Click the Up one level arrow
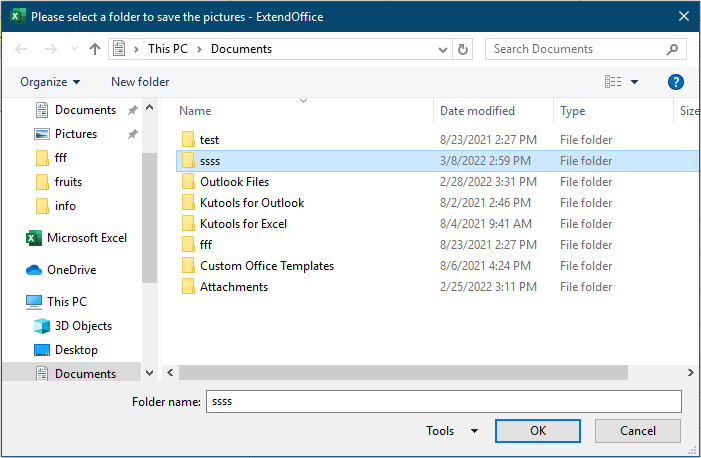 coord(95,49)
